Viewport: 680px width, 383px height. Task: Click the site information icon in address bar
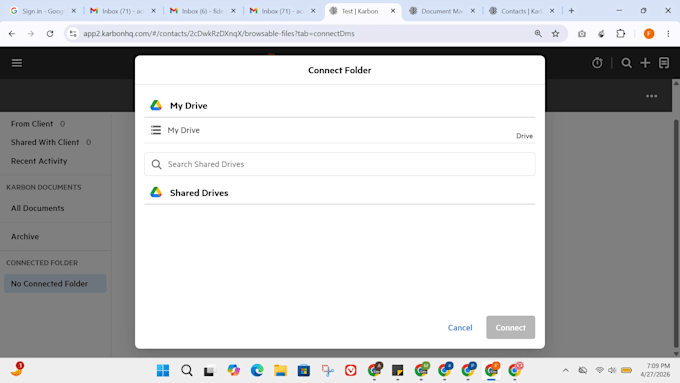click(x=73, y=33)
